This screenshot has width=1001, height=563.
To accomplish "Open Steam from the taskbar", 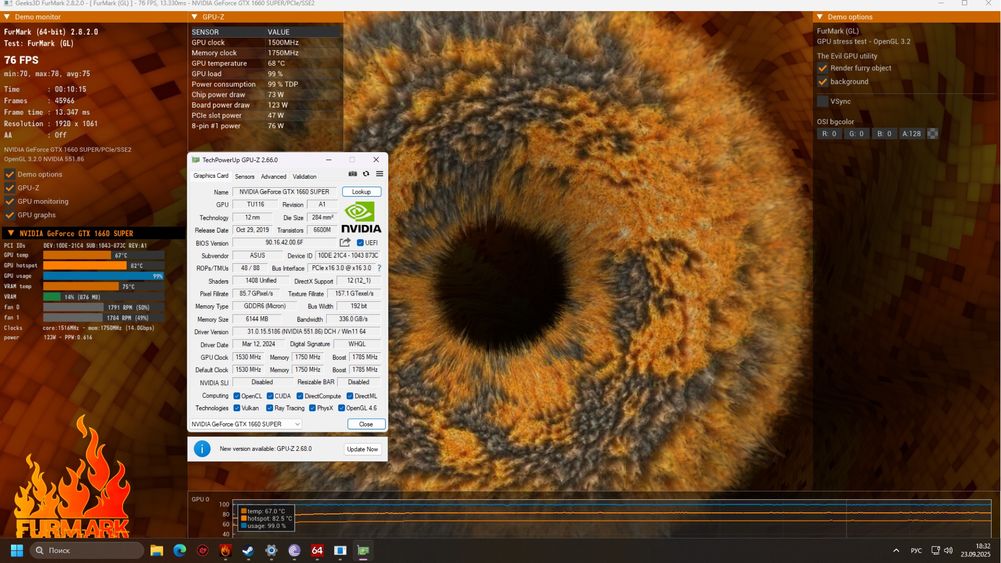I will (x=248, y=550).
